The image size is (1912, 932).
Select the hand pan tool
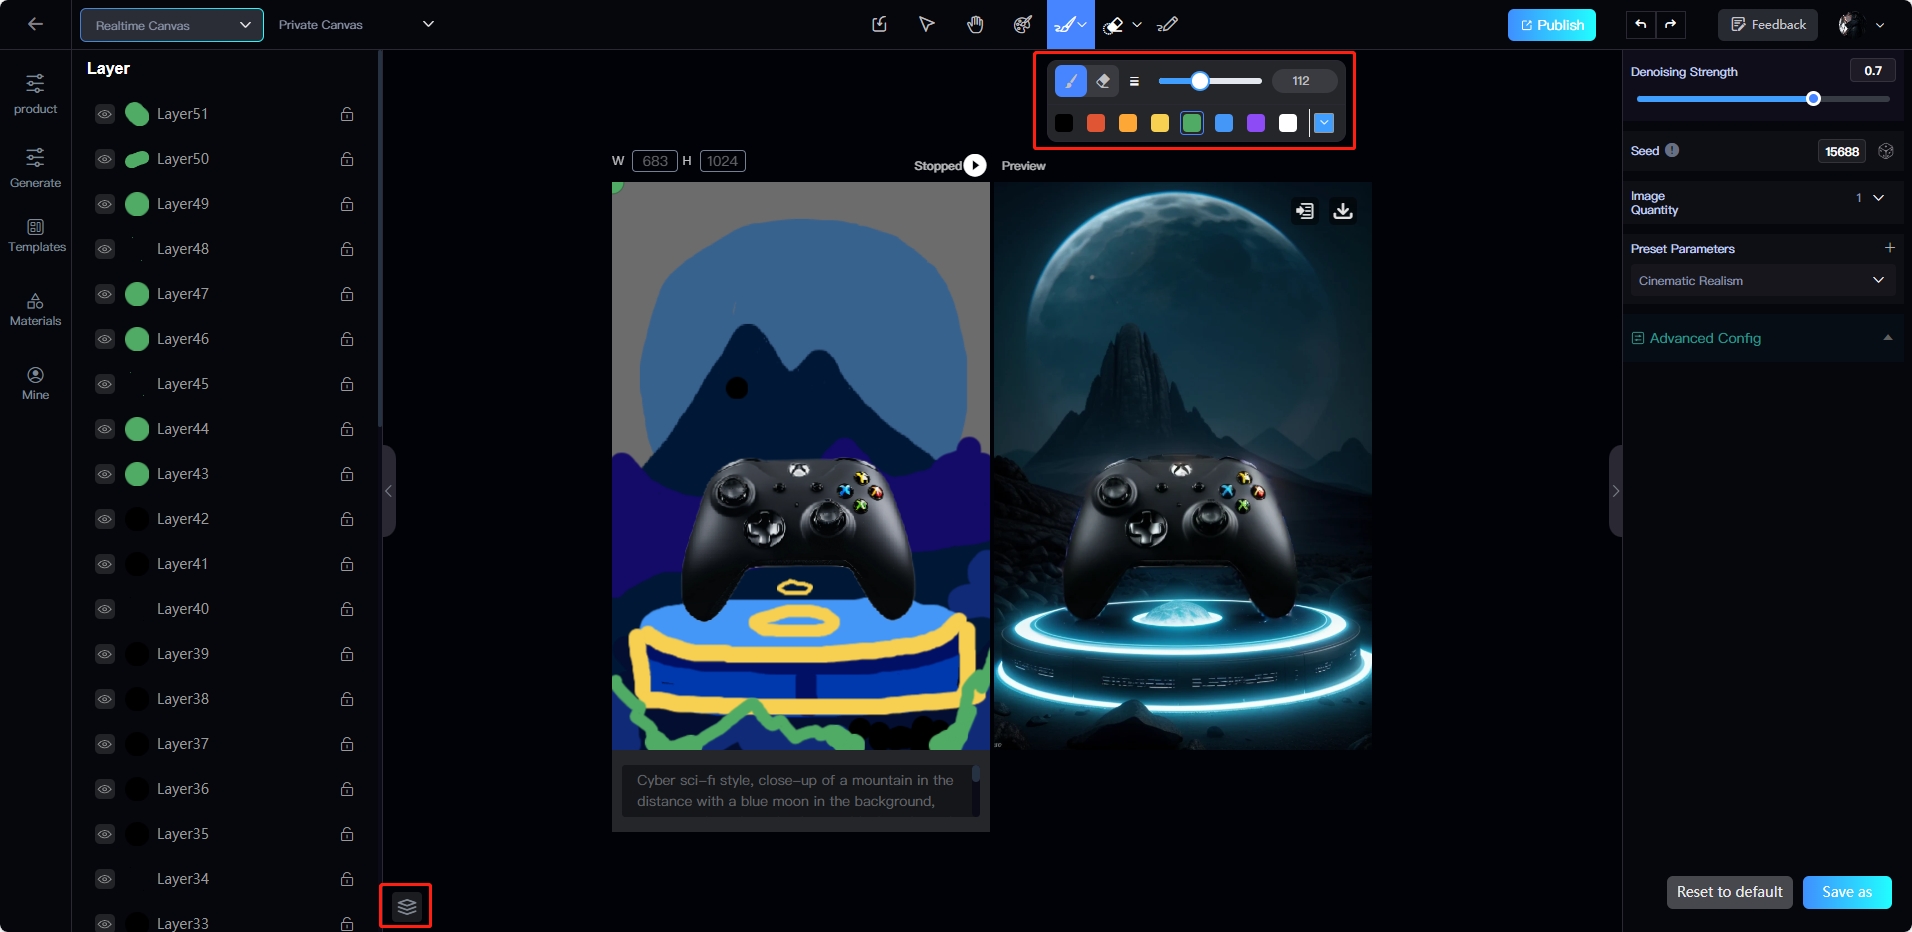975,25
